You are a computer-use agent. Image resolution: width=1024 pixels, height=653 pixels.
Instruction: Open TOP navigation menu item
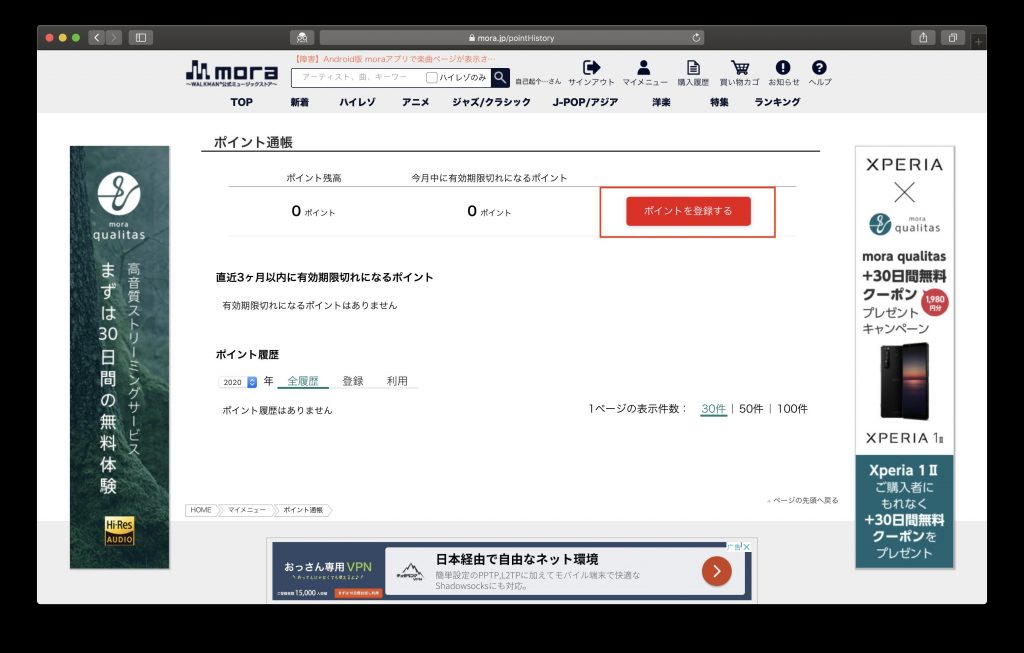(x=242, y=102)
